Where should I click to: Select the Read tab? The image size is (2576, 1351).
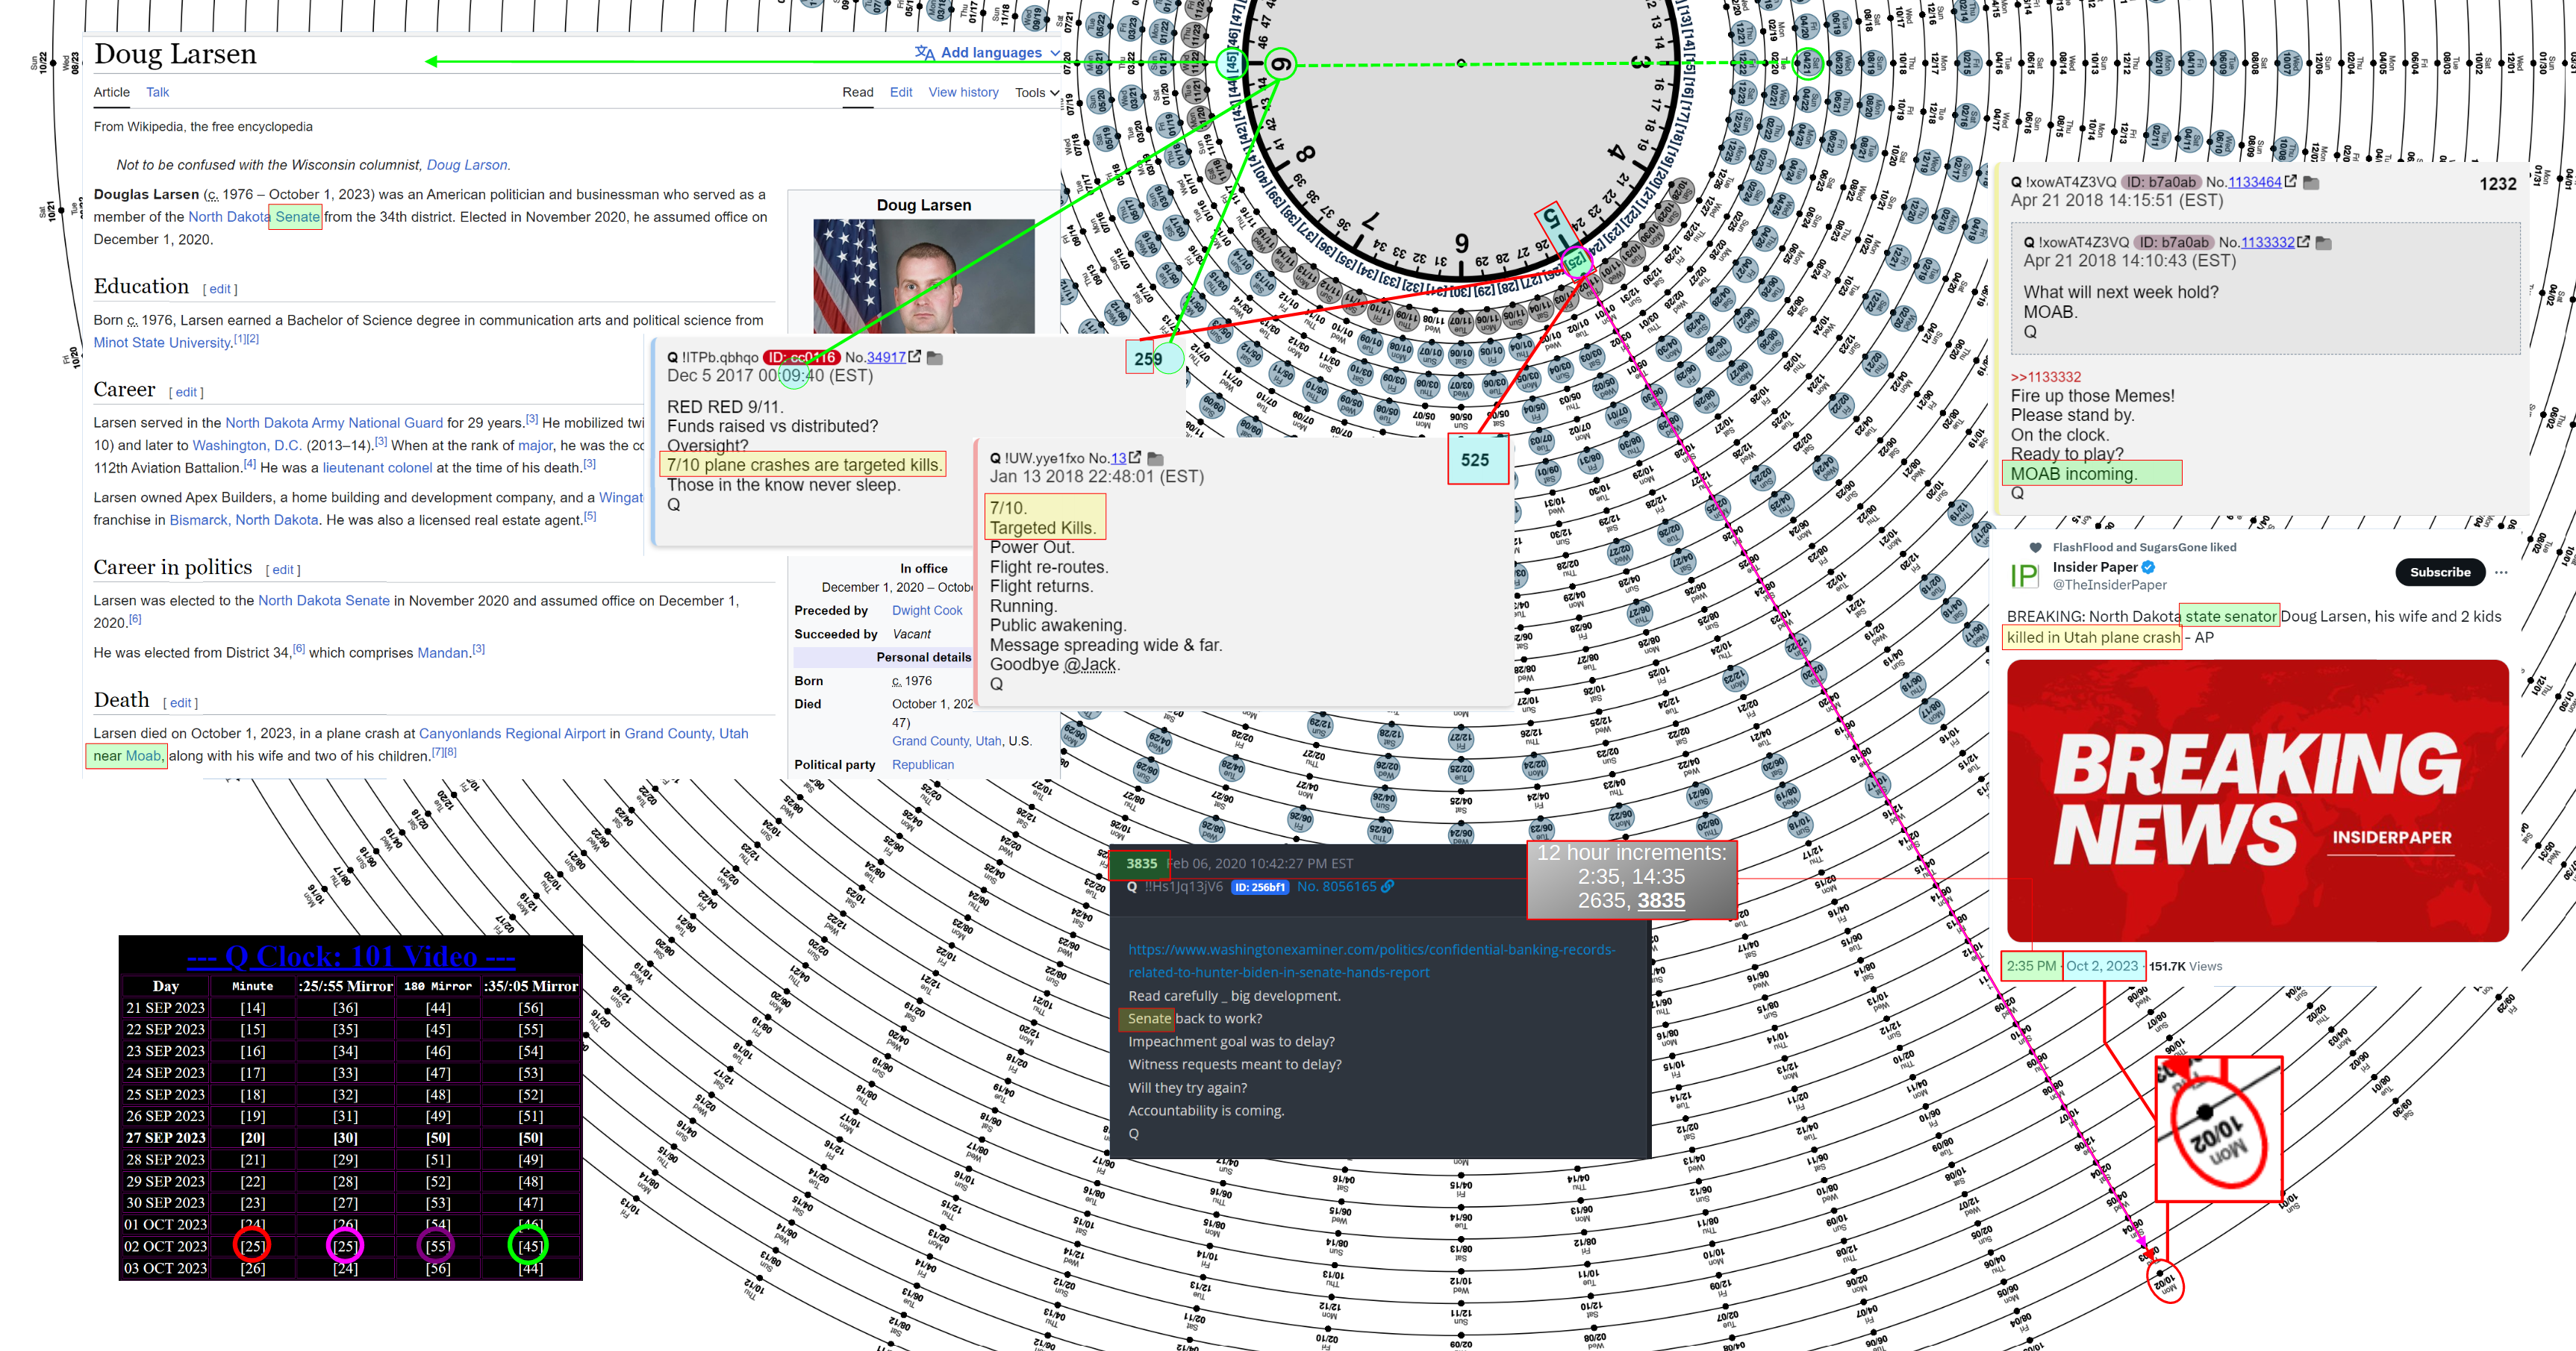click(857, 92)
